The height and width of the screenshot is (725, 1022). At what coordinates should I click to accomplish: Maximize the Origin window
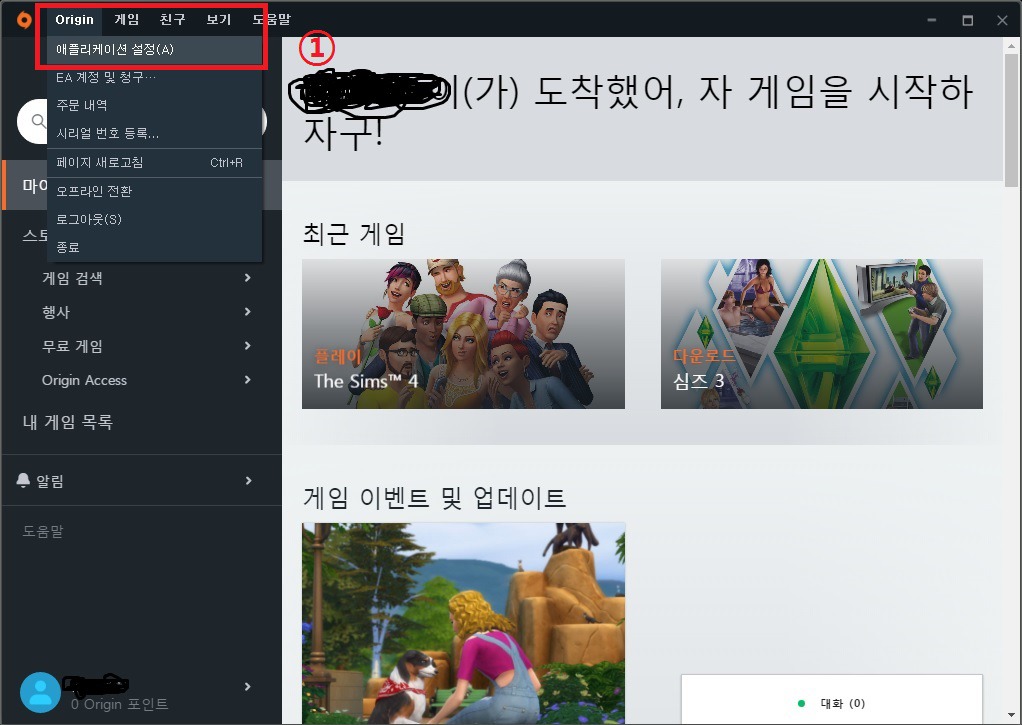coord(968,20)
